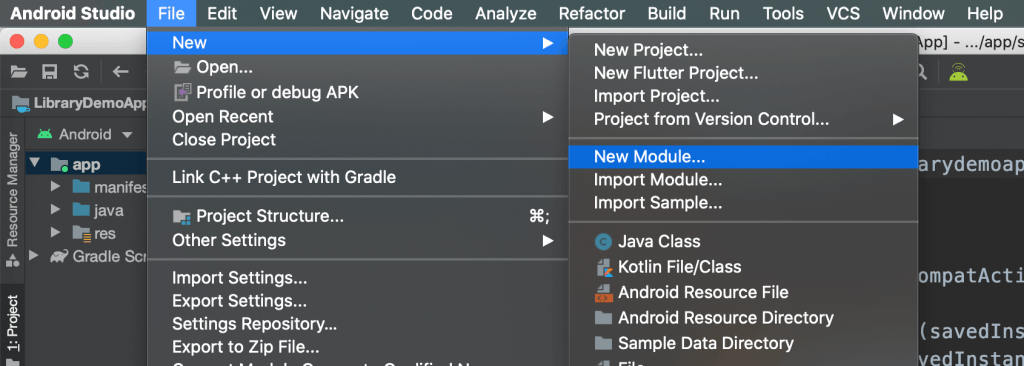The height and width of the screenshot is (366, 1024).
Task: Click the Open file toolbar icon
Action: click(x=19, y=71)
